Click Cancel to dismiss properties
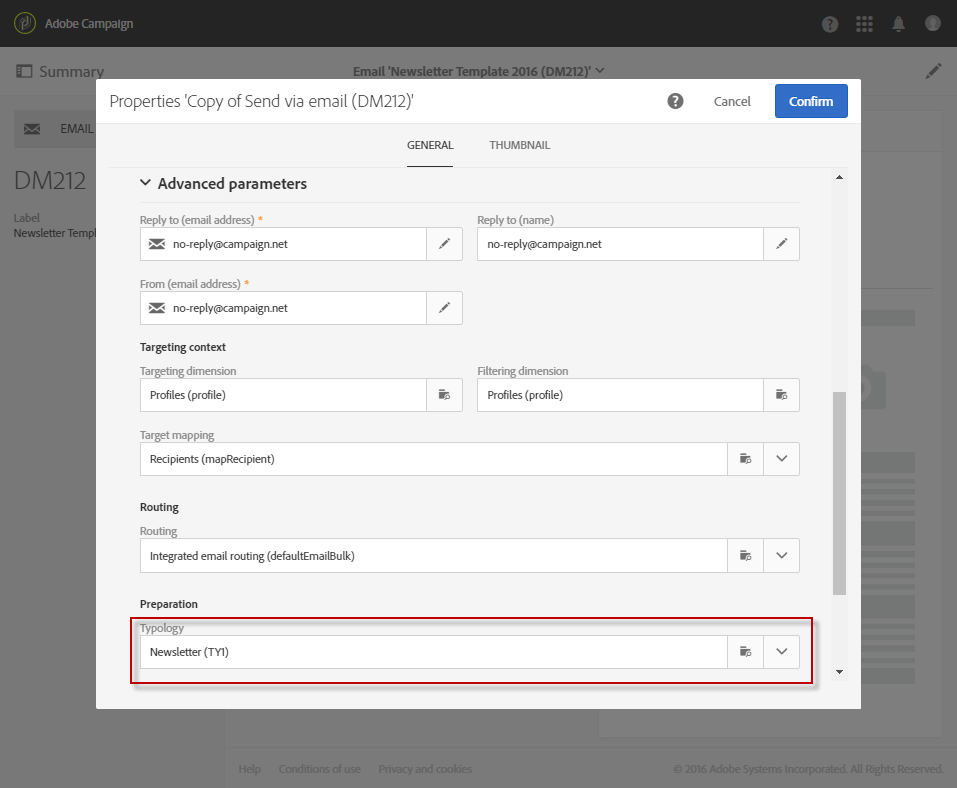Image resolution: width=957 pixels, height=788 pixels. 732,101
